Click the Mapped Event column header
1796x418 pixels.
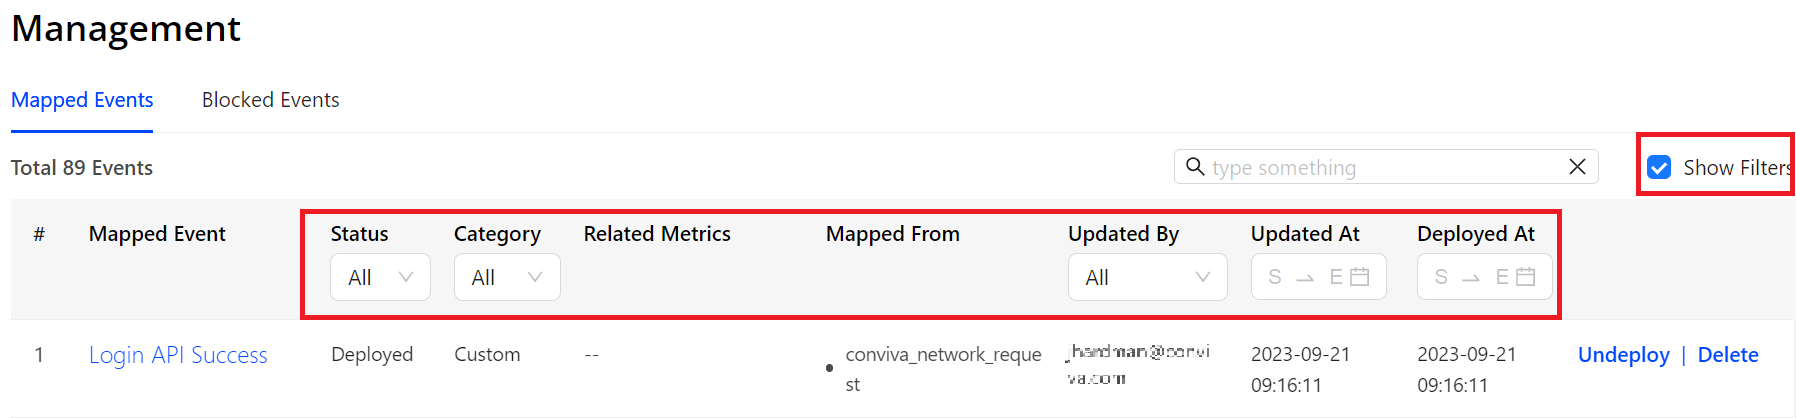[157, 234]
